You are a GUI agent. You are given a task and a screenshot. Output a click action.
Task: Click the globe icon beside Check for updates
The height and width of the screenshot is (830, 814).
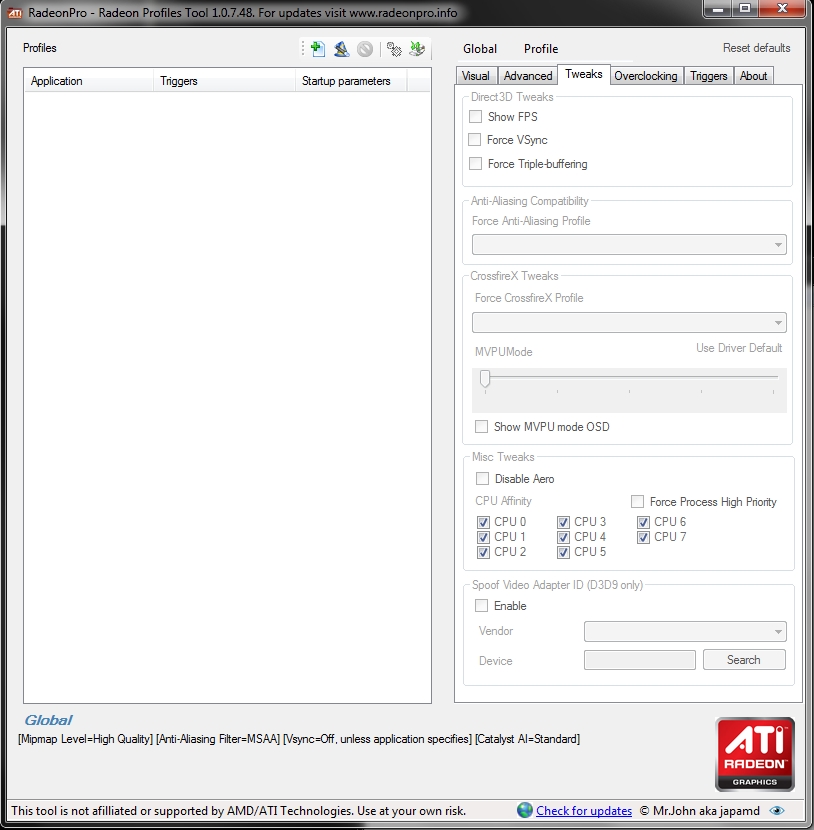point(524,810)
